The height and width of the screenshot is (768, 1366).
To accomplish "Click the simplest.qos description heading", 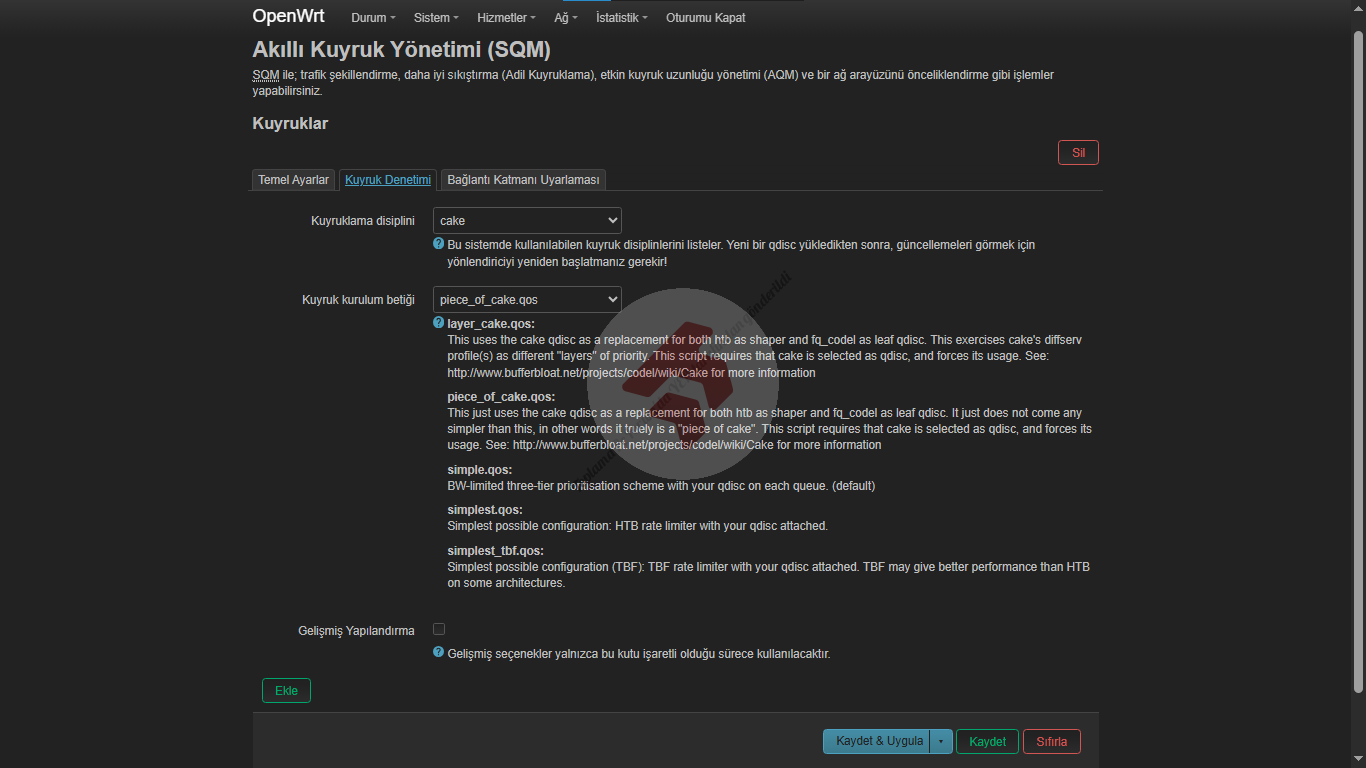I will point(485,510).
